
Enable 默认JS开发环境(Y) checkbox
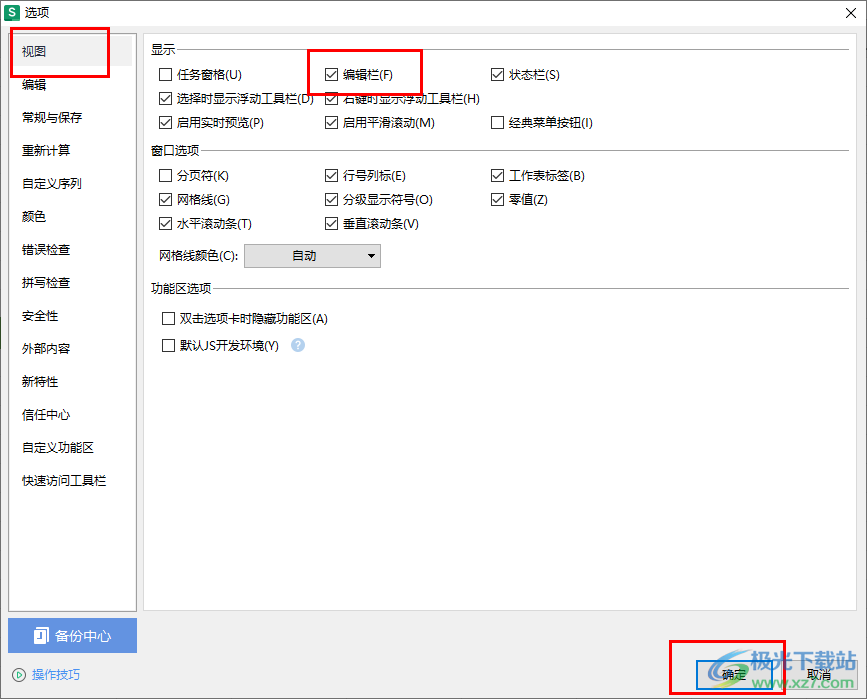pyautogui.click(x=168, y=346)
